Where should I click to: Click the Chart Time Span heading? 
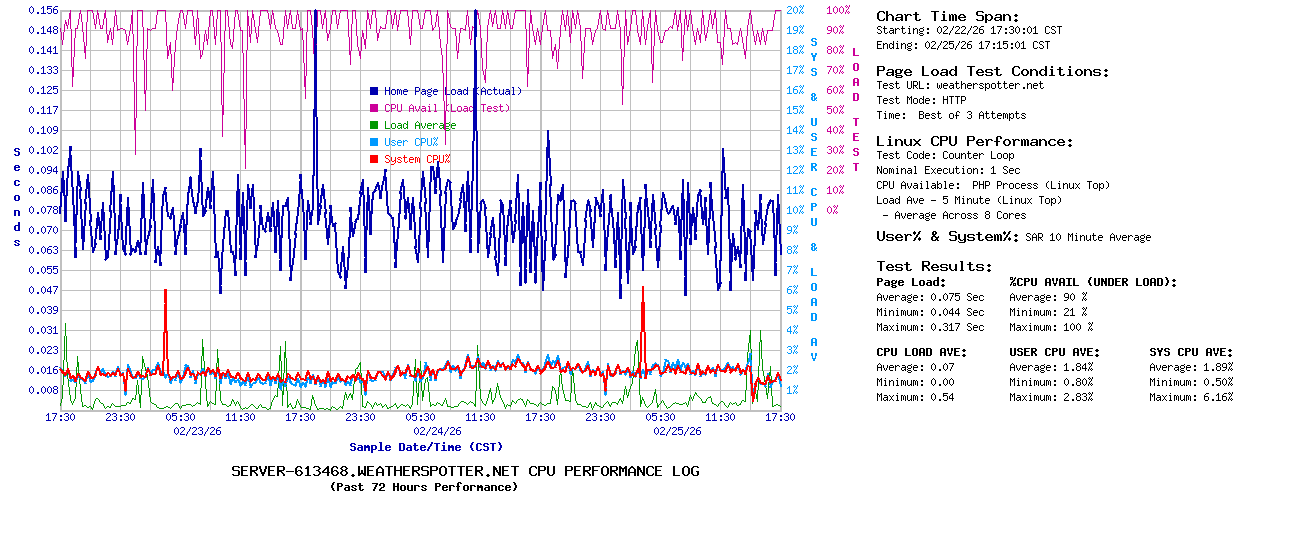tap(948, 16)
